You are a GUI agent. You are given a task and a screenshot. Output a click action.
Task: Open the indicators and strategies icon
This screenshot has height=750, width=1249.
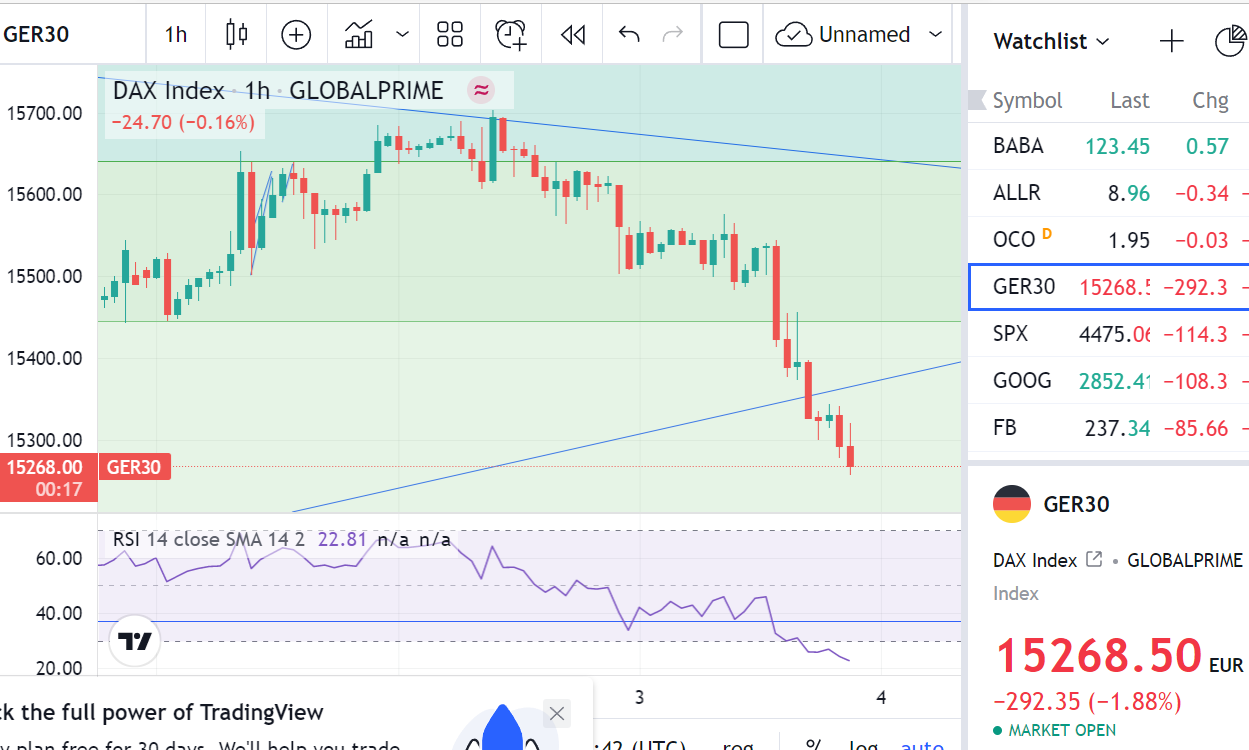pos(359,35)
